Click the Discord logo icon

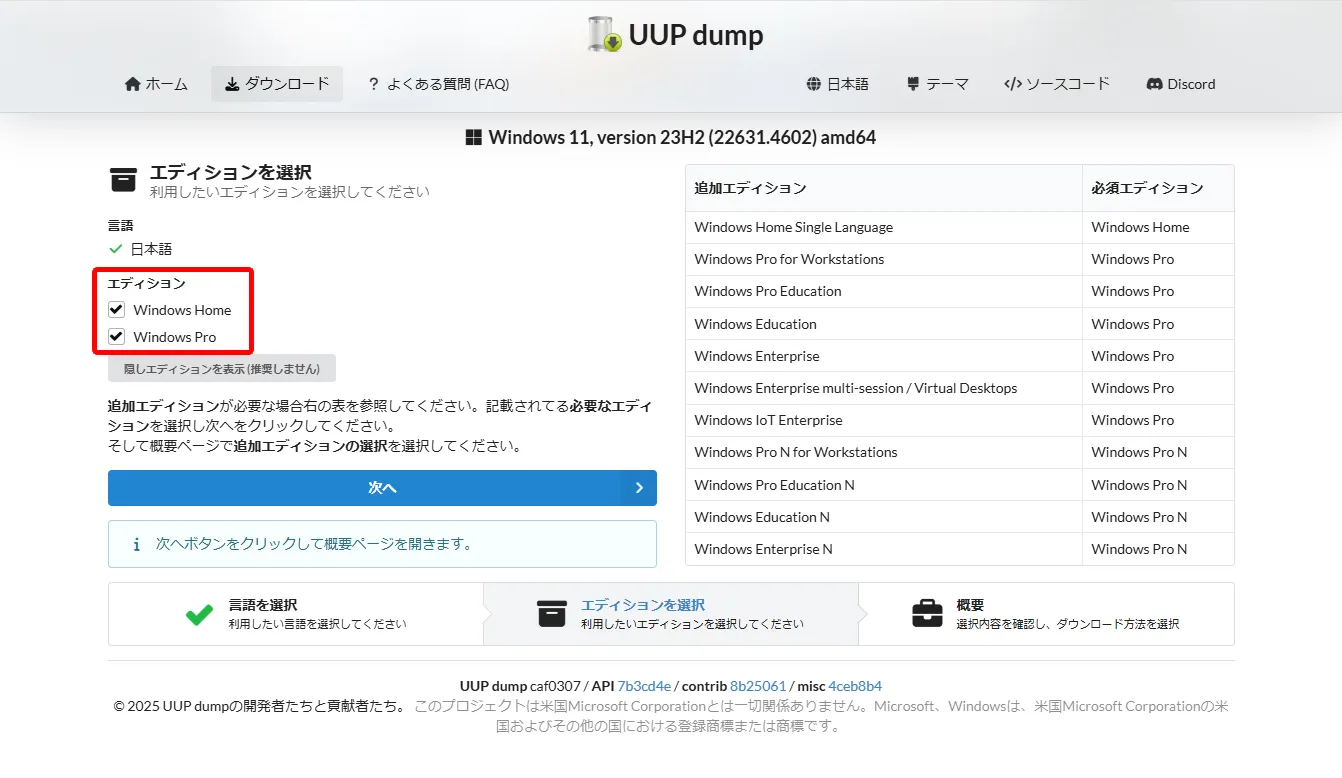1154,84
